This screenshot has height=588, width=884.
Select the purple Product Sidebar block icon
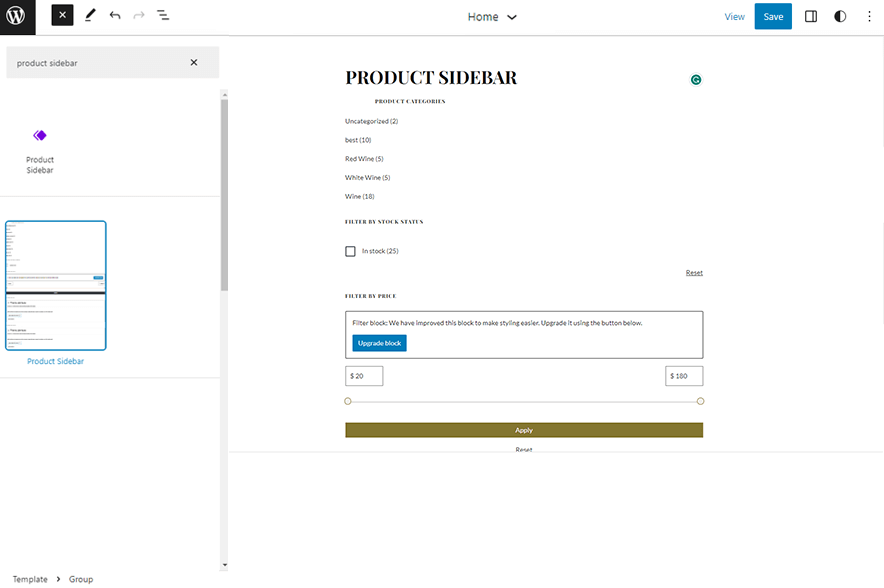pos(40,135)
